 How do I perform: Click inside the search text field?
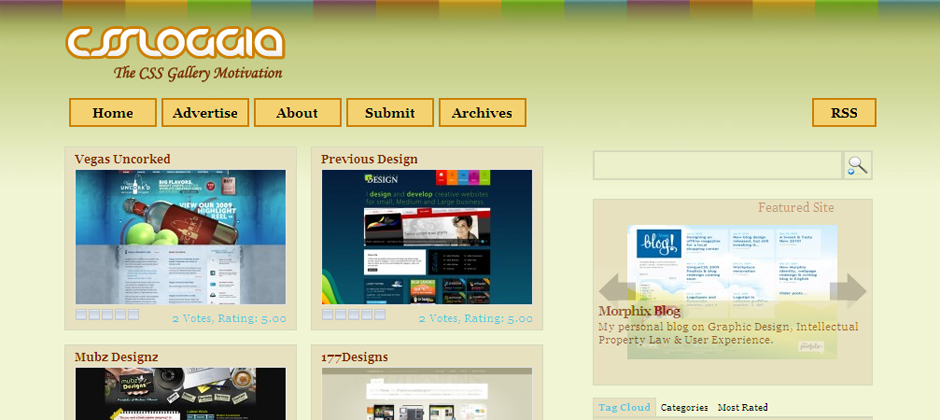[718, 165]
